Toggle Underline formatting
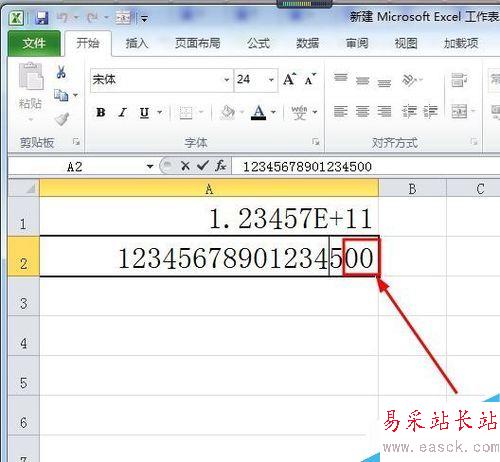This screenshot has height=462, width=500. [x=144, y=112]
